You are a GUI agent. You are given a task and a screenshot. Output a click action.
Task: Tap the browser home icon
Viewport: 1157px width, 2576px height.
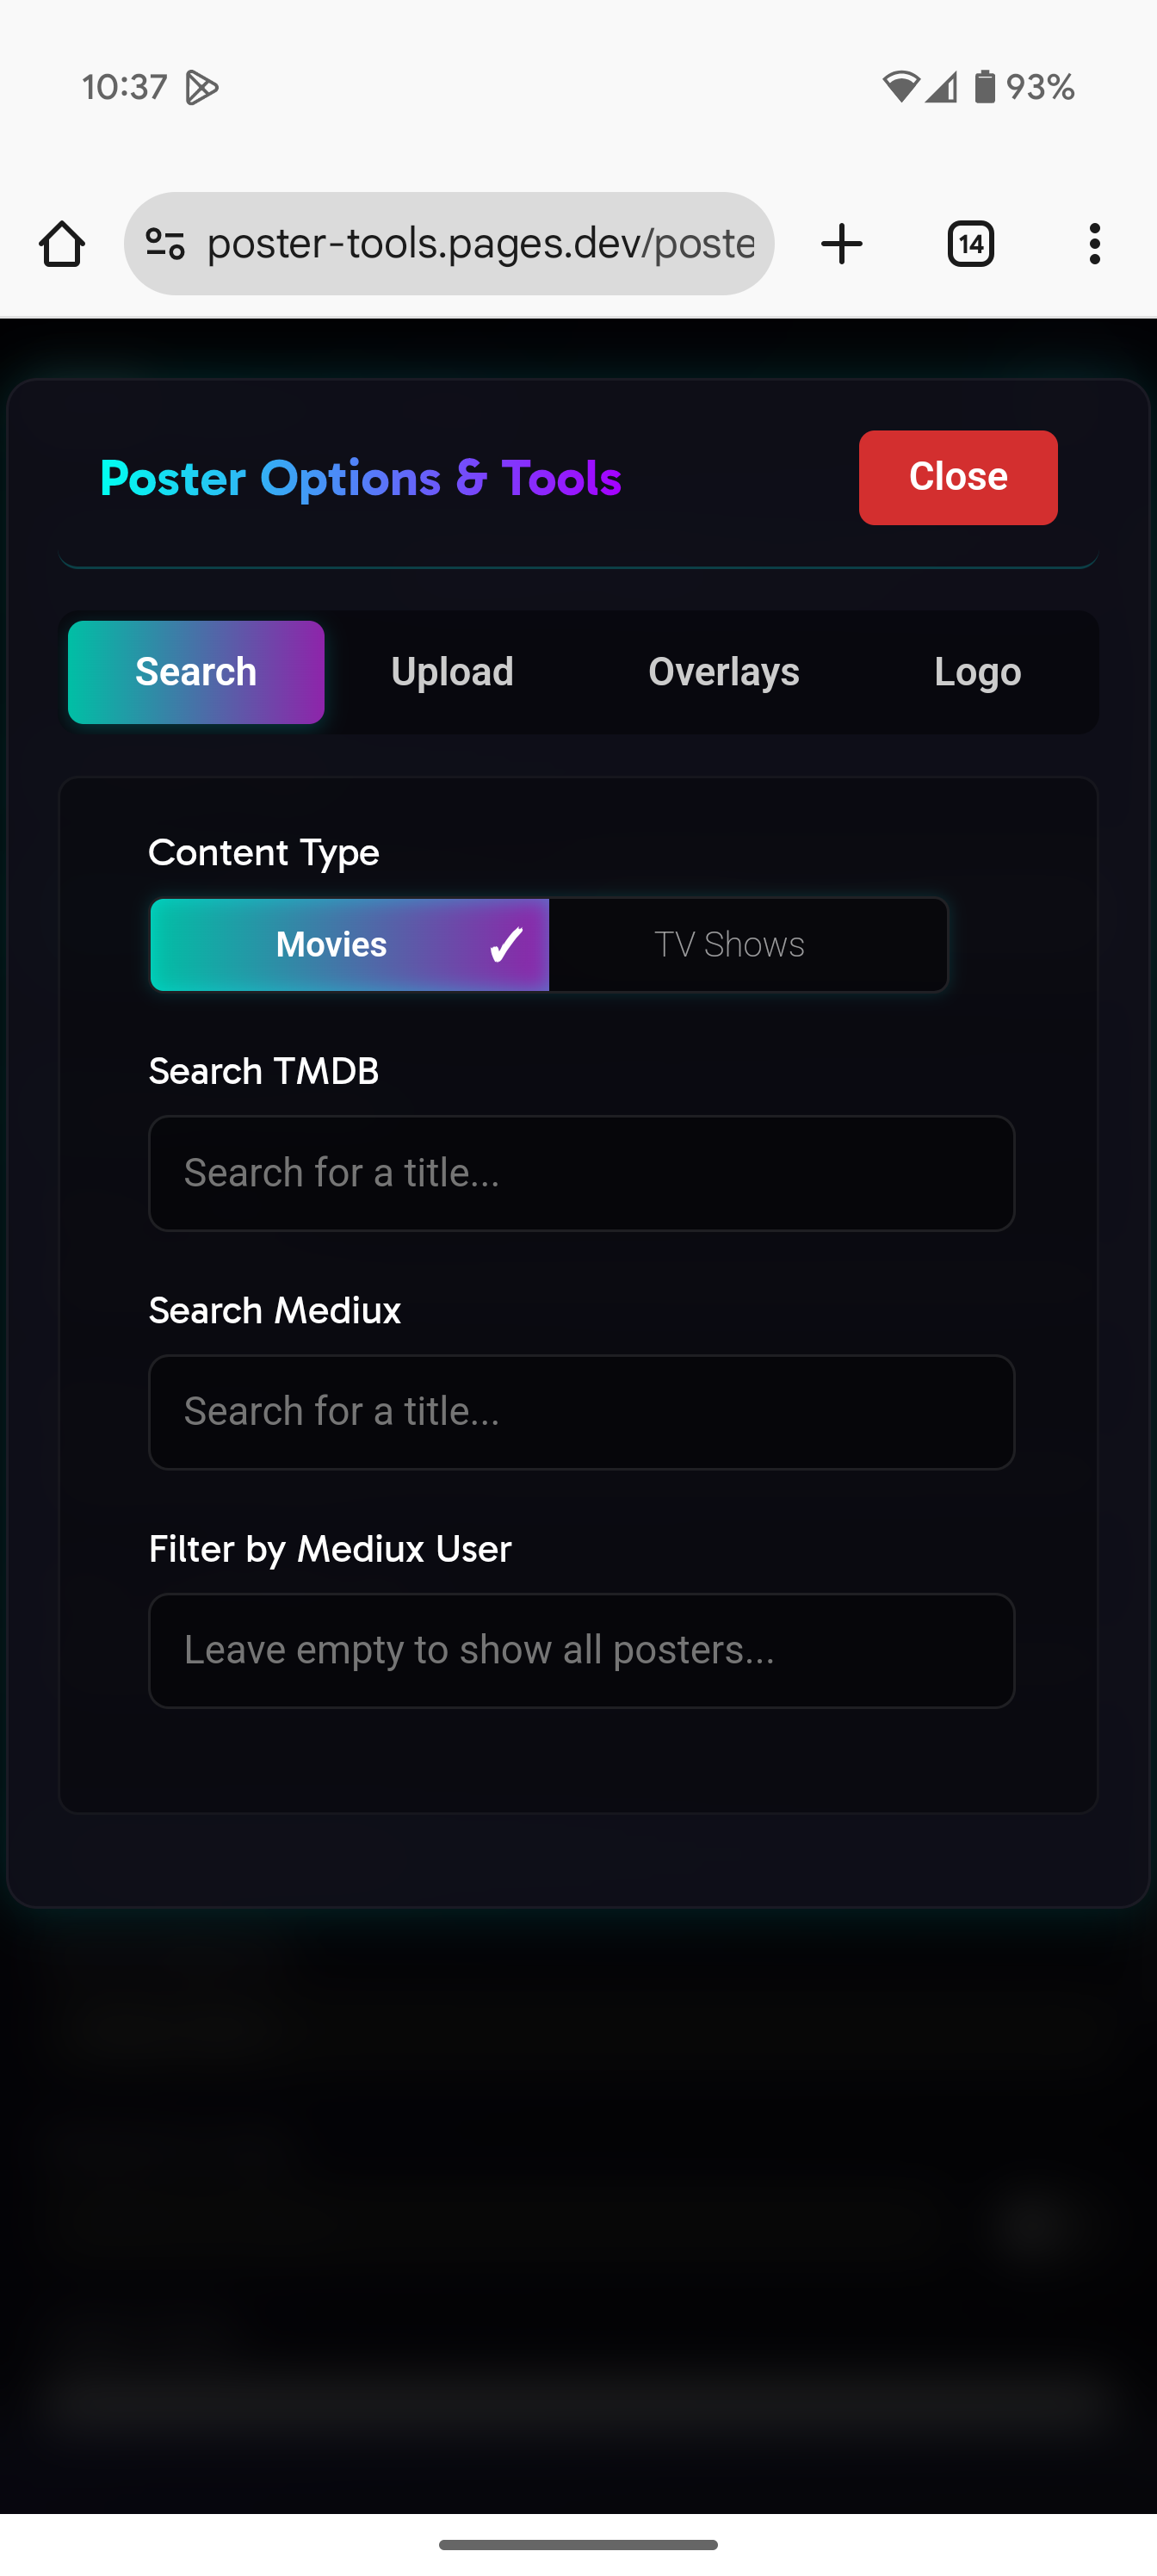click(62, 244)
